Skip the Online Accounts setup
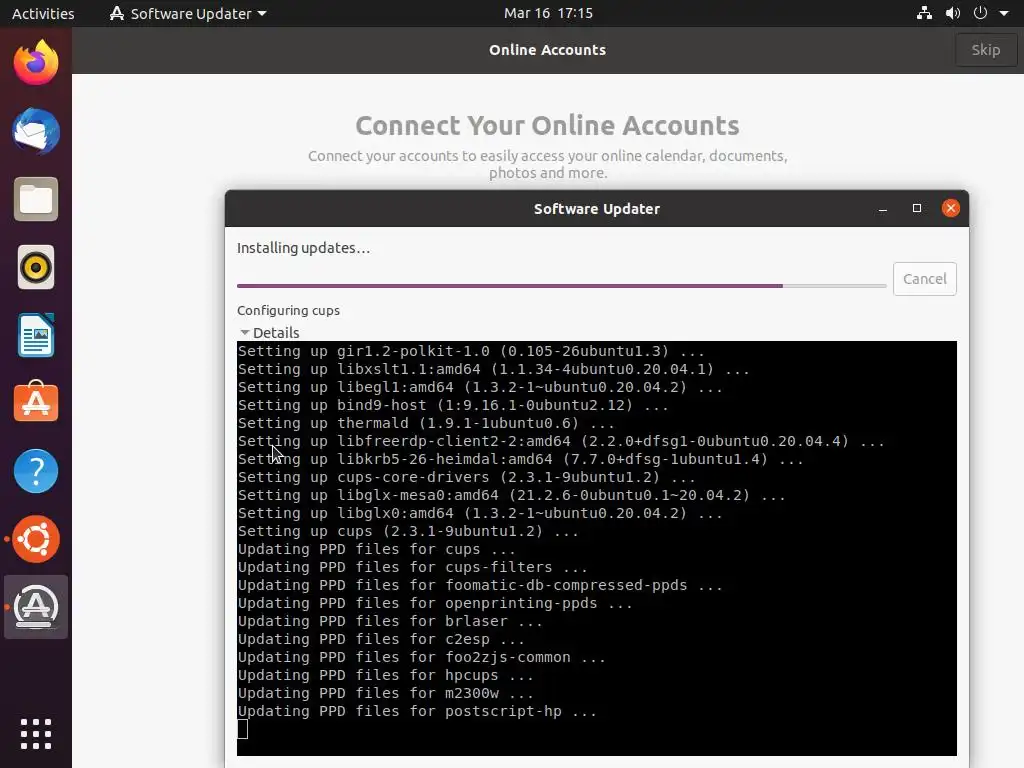Viewport: 1024px width, 768px height. [x=985, y=50]
